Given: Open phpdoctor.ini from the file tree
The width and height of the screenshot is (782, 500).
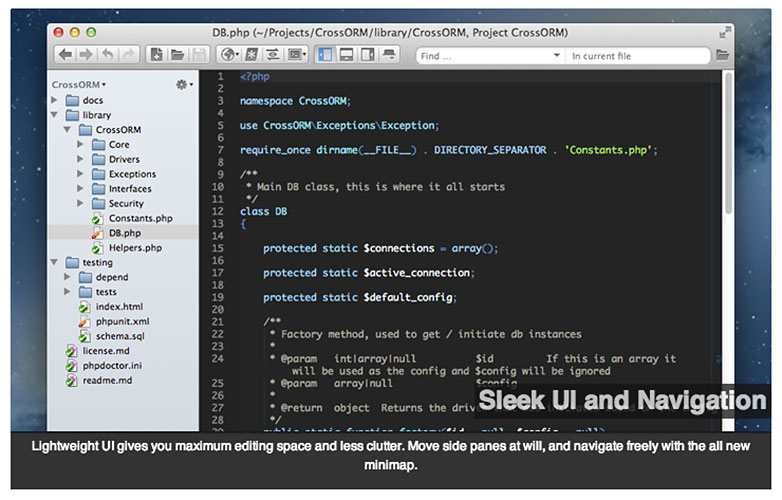Looking at the screenshot, I should point(112,365).
